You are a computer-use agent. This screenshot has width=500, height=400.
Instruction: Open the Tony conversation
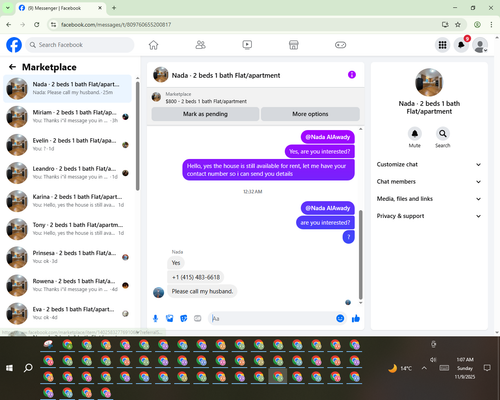[67, 229]
